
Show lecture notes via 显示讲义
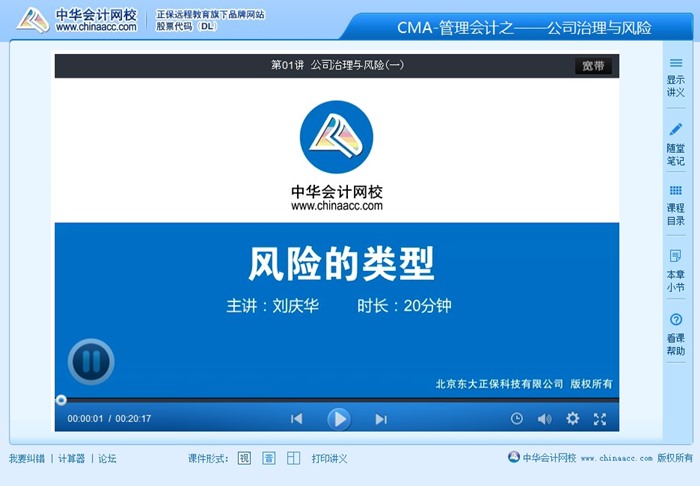[x=675, y=77]
